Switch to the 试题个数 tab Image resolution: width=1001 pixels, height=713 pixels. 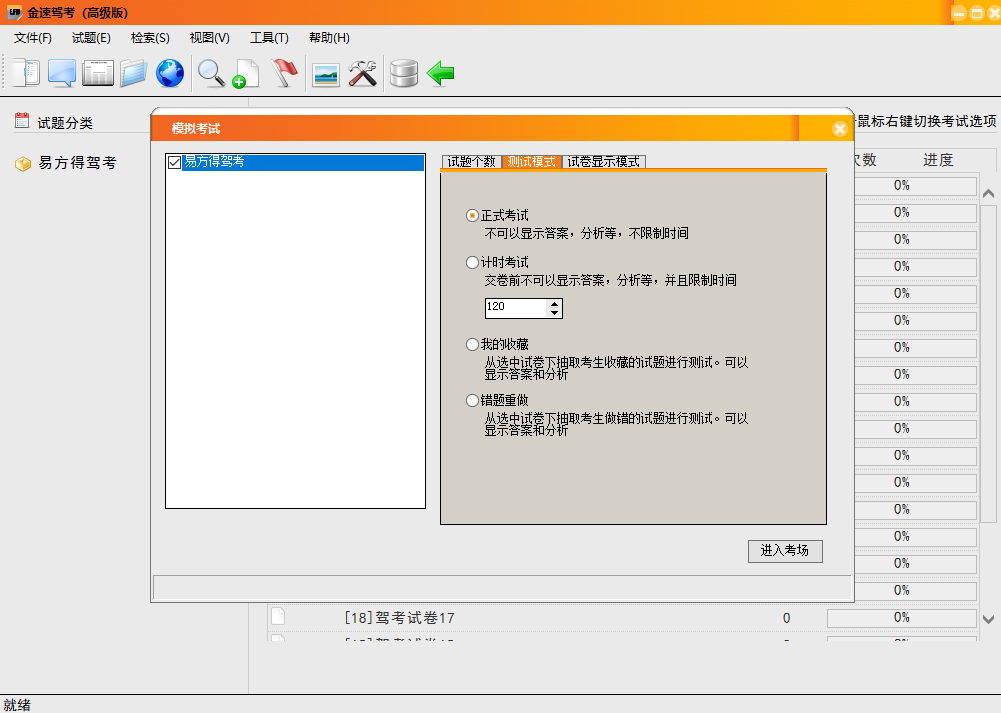click(471, 161)
